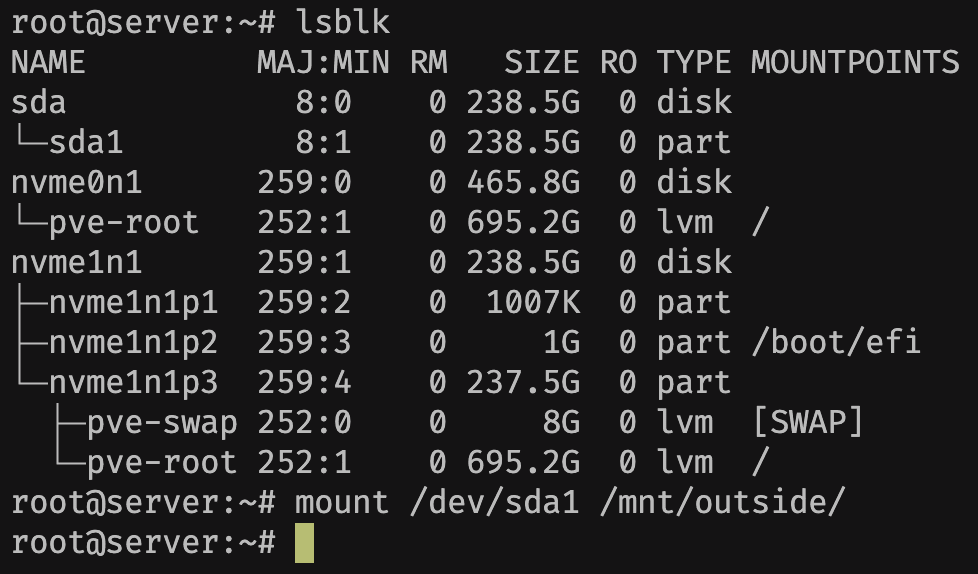
Task: Click the 465.8G size value
Action: point(523,182)
